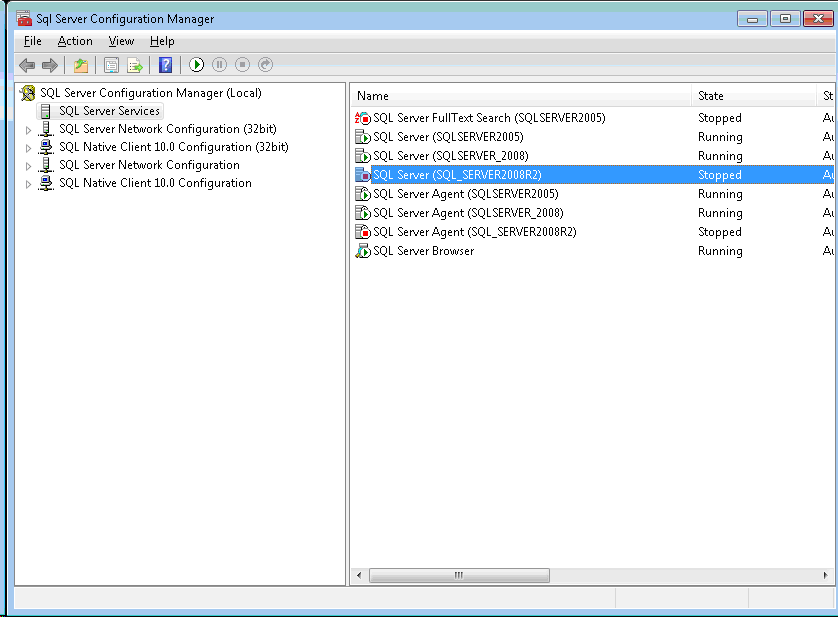The height and width of the screenshot is (617, 838).
Task: Click the Stop Service toolbar icon
Action: coord(242,65)
